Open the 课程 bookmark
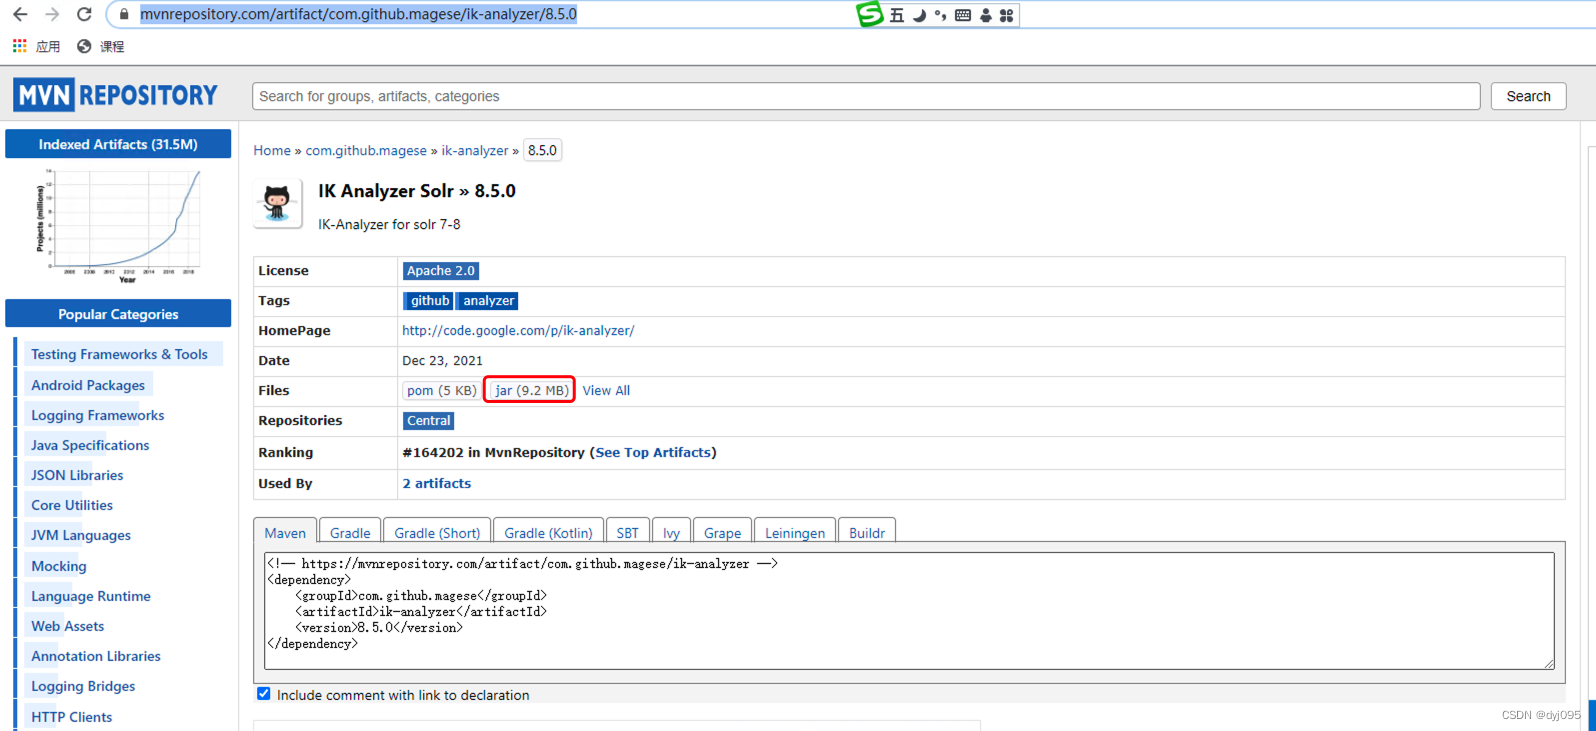The image size is (1596, 731). (100, 46)
